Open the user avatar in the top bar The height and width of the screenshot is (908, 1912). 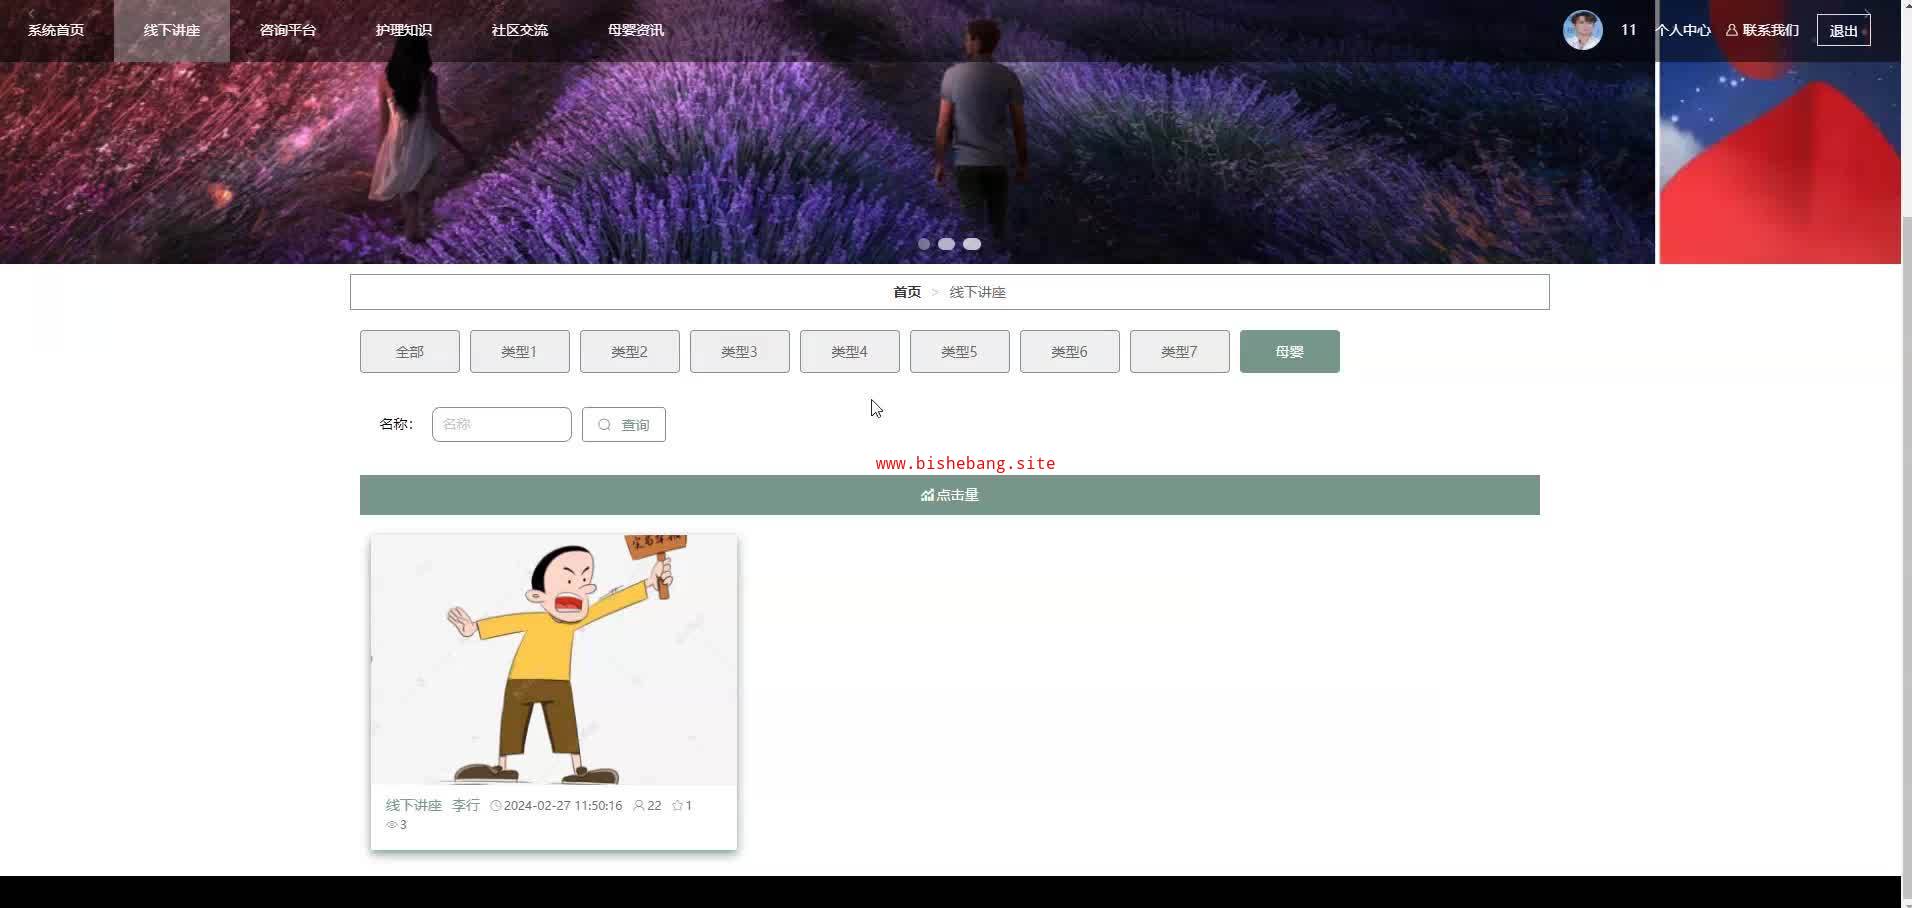[x=1582, y=30]
